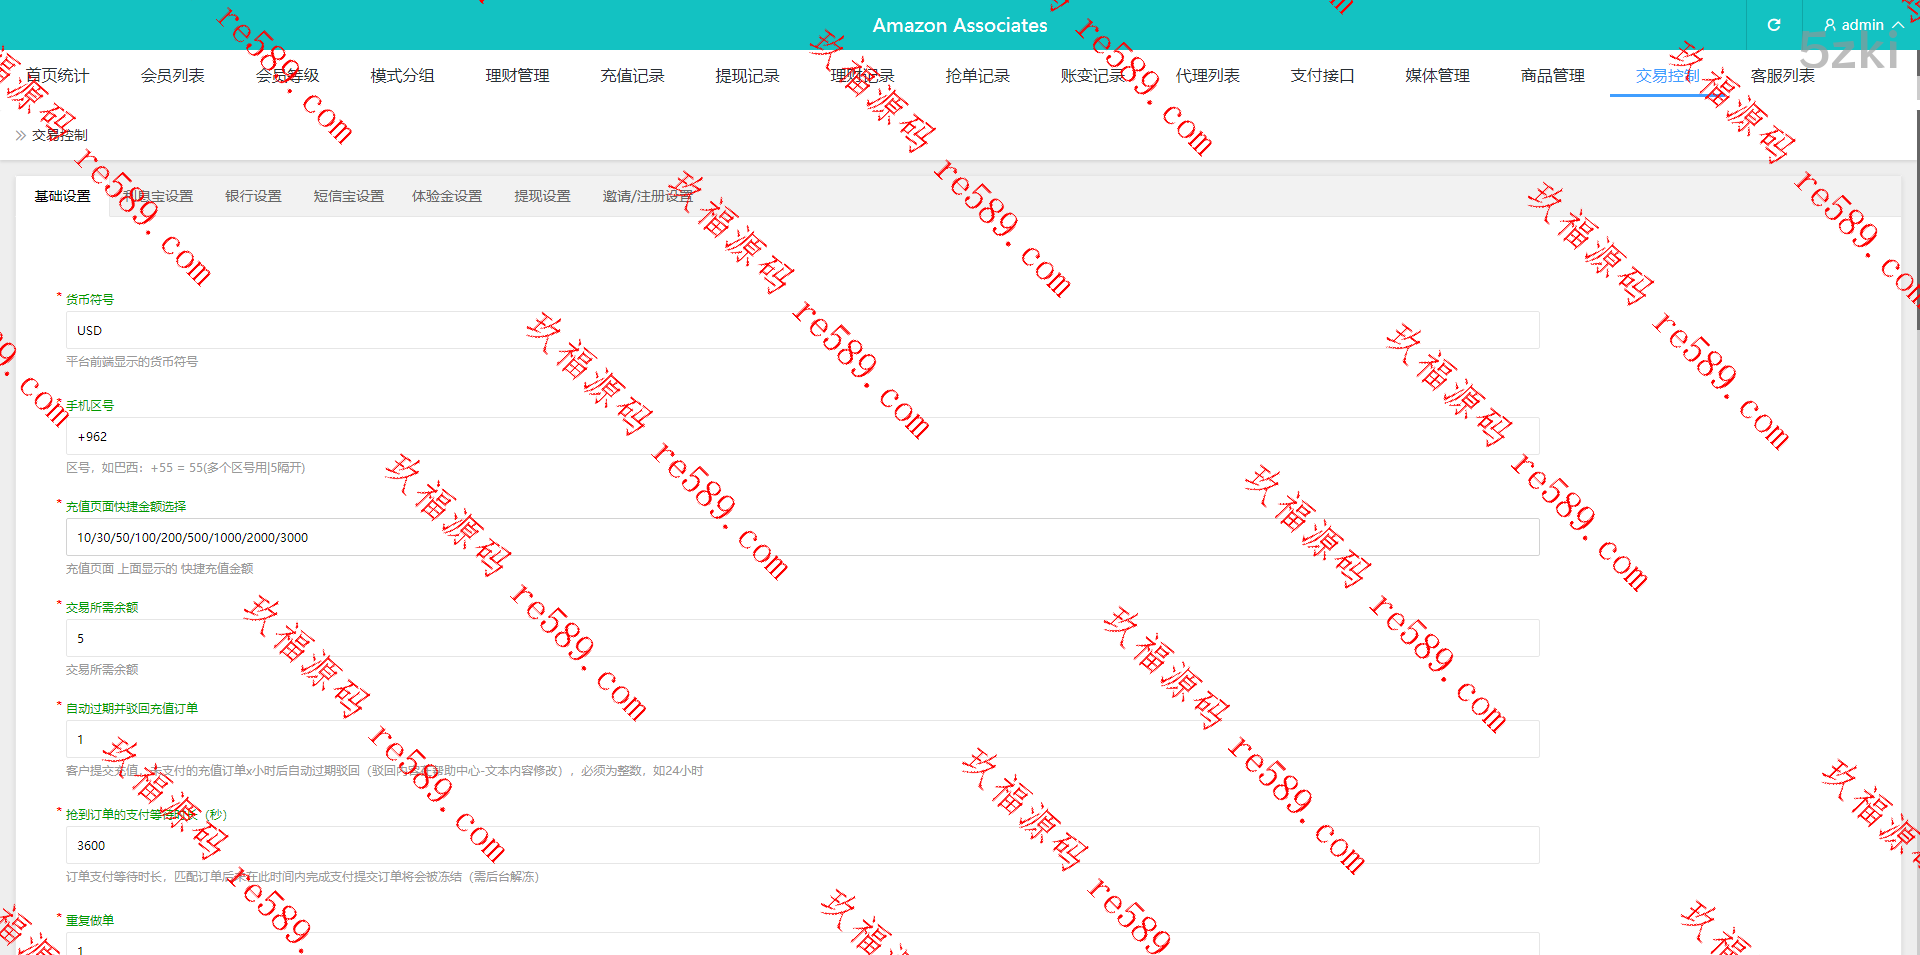This screenshot has height=955, width=1920.
Task: Select the 客服列表 menu item
Action: 1782,76
